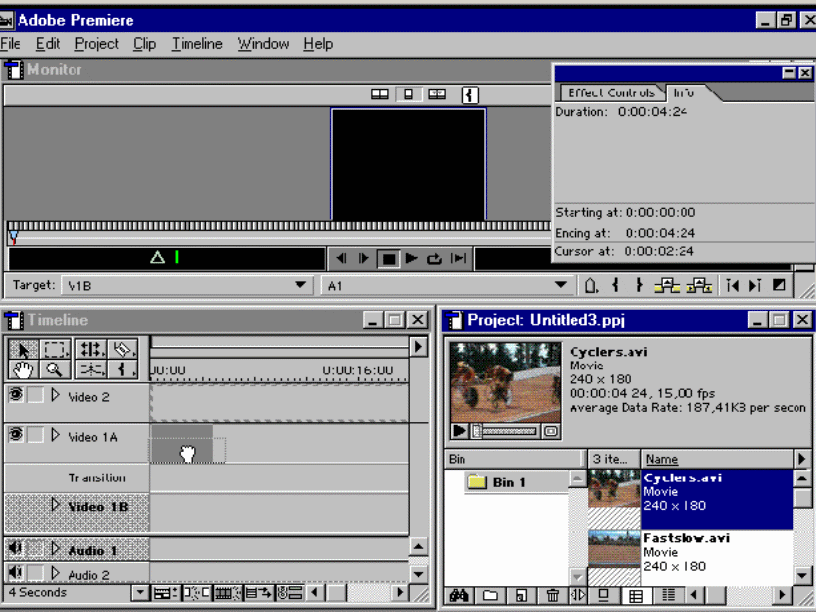The height and width of the screenshot is (612, 816).
Task: Open the File menu
Action: (x=10, y=44)
